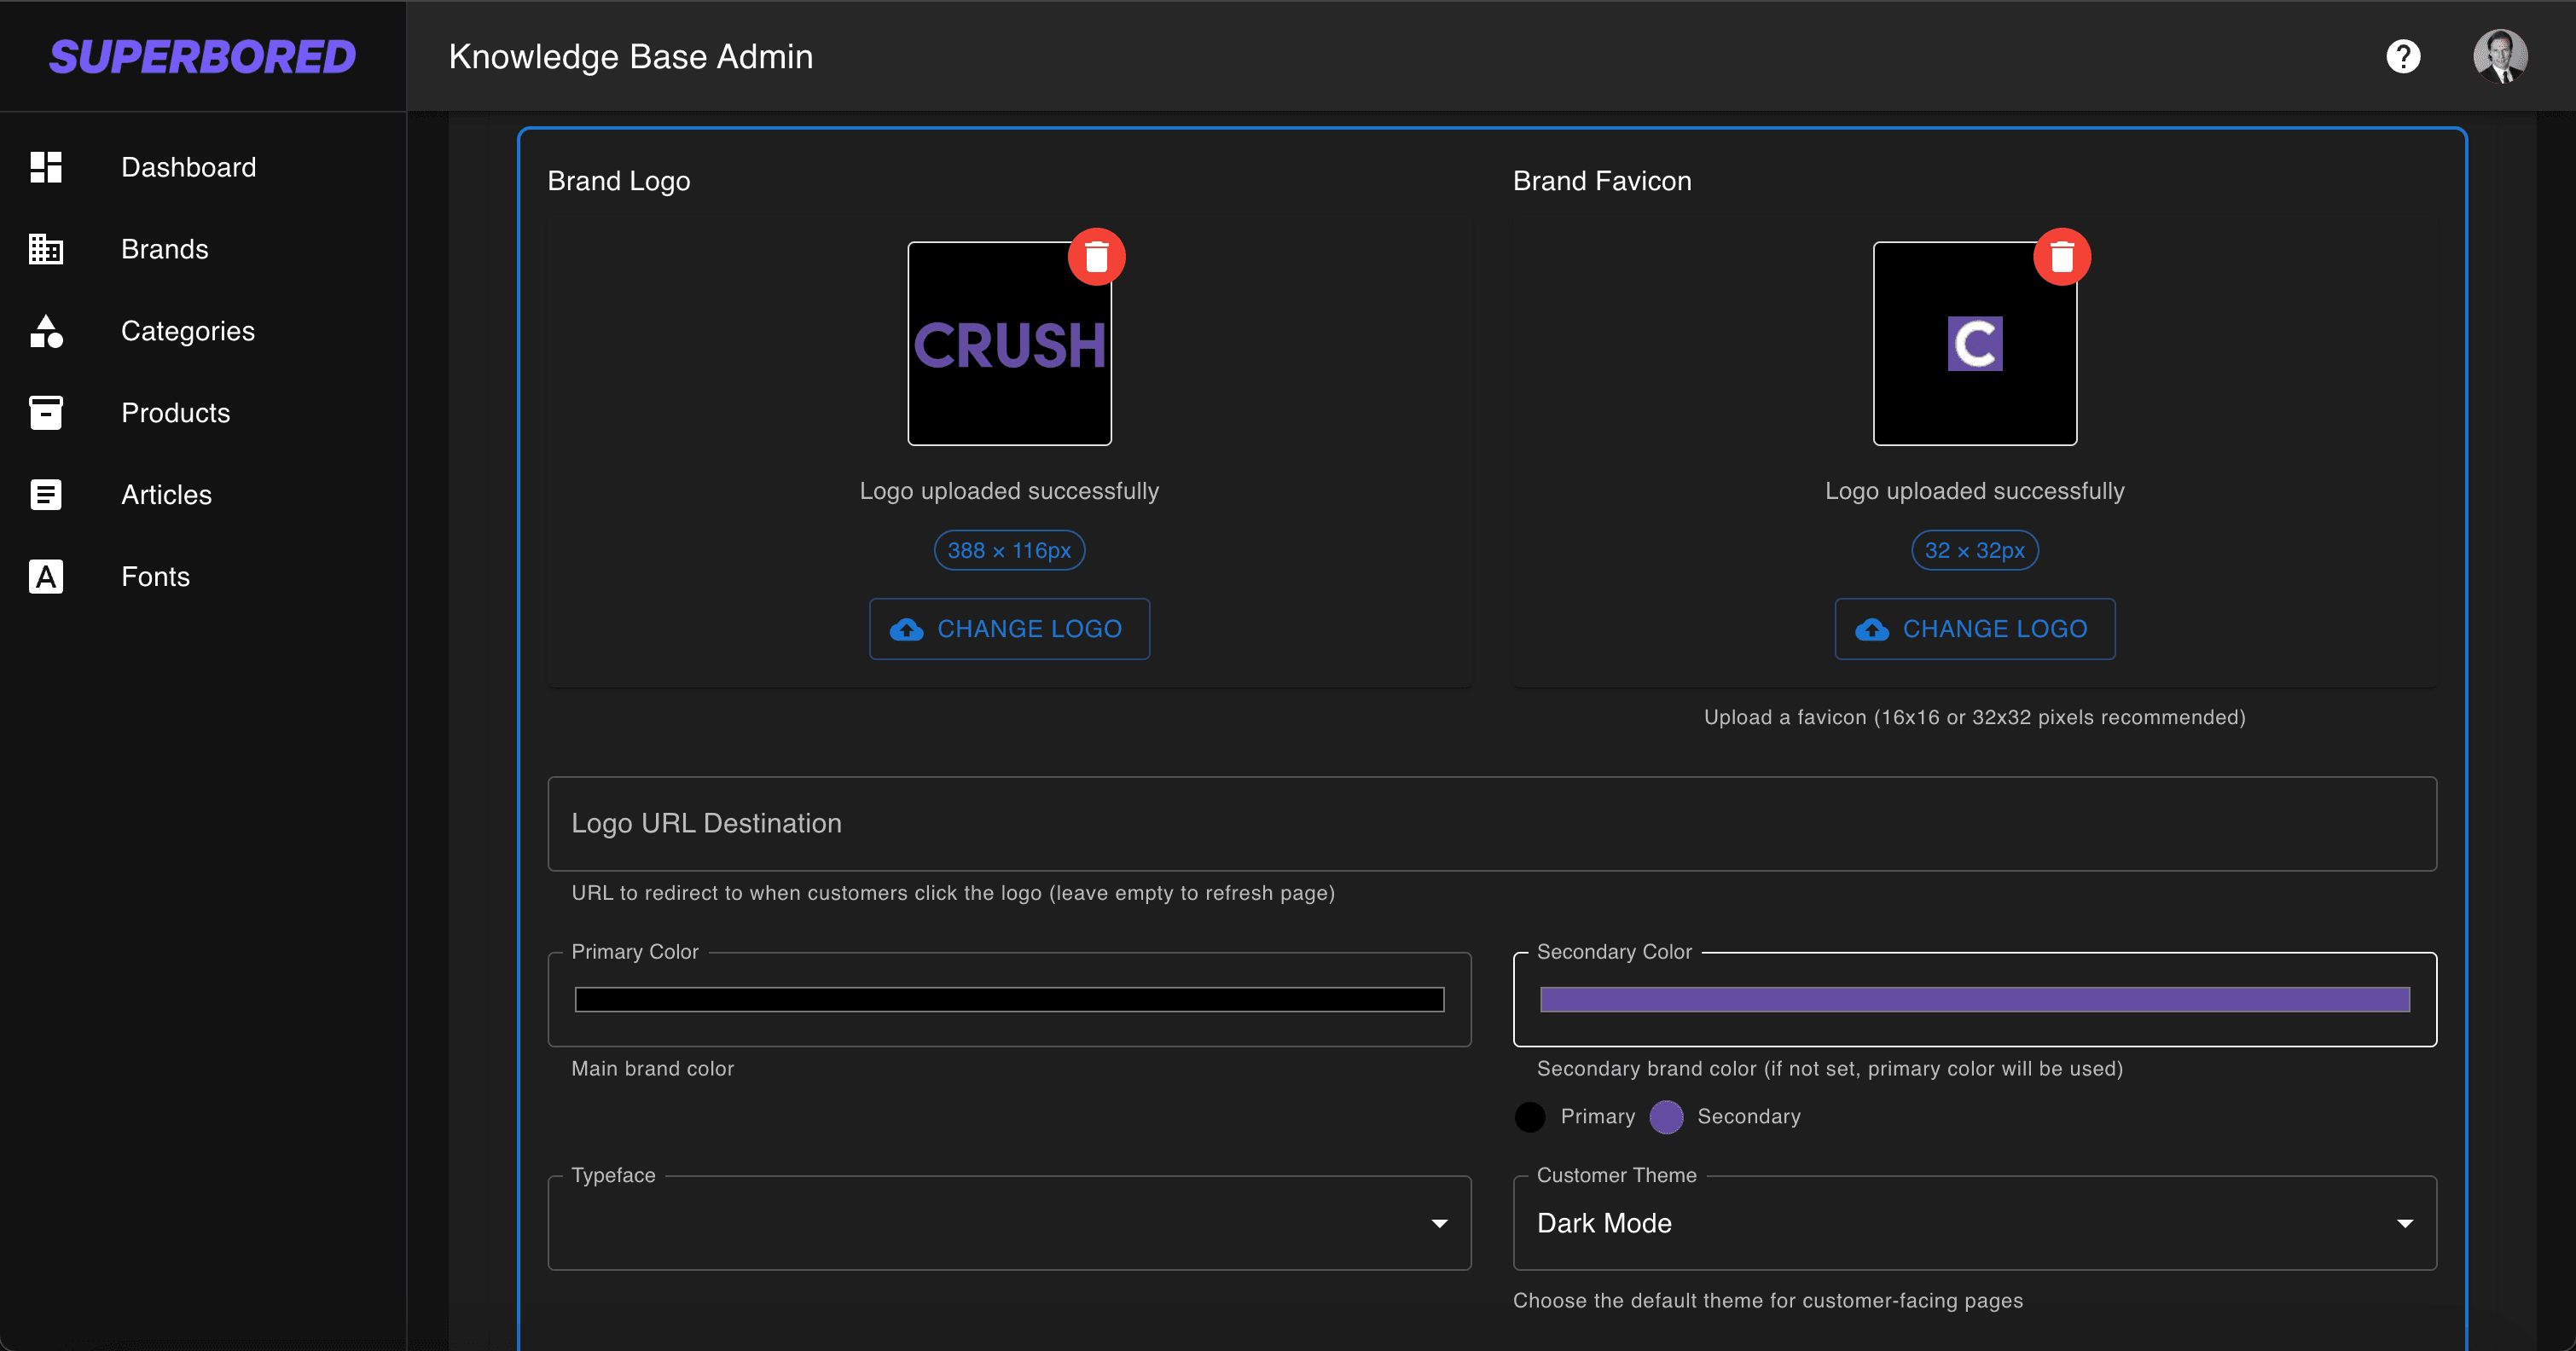Open the help question mark icon
Image resolution: width=2576 pixels, height=1351 pixels.
[2403, 57]
